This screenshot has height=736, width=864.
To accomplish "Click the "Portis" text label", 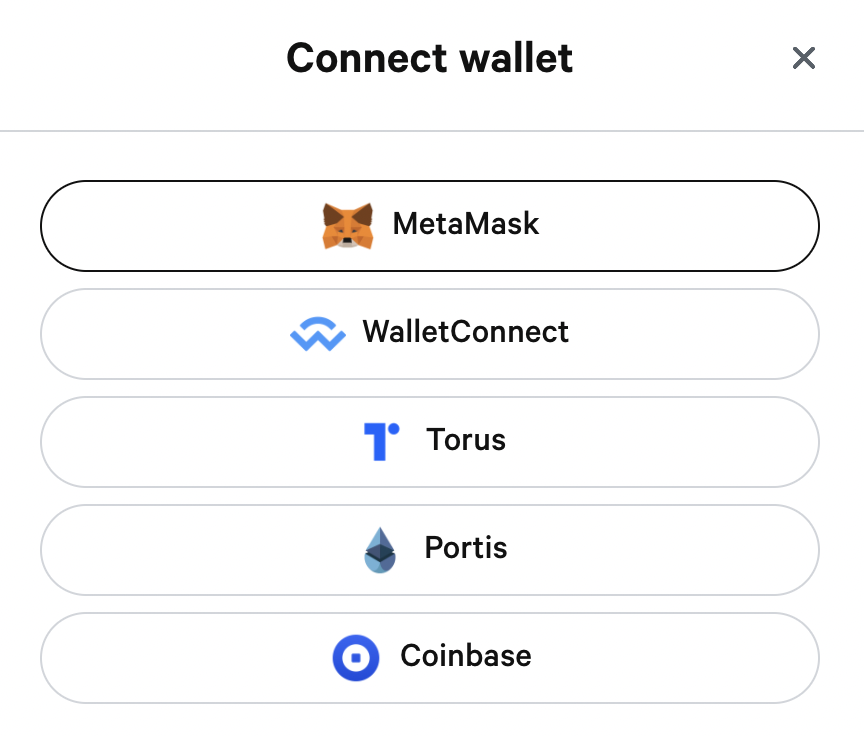I will point(466,548).
